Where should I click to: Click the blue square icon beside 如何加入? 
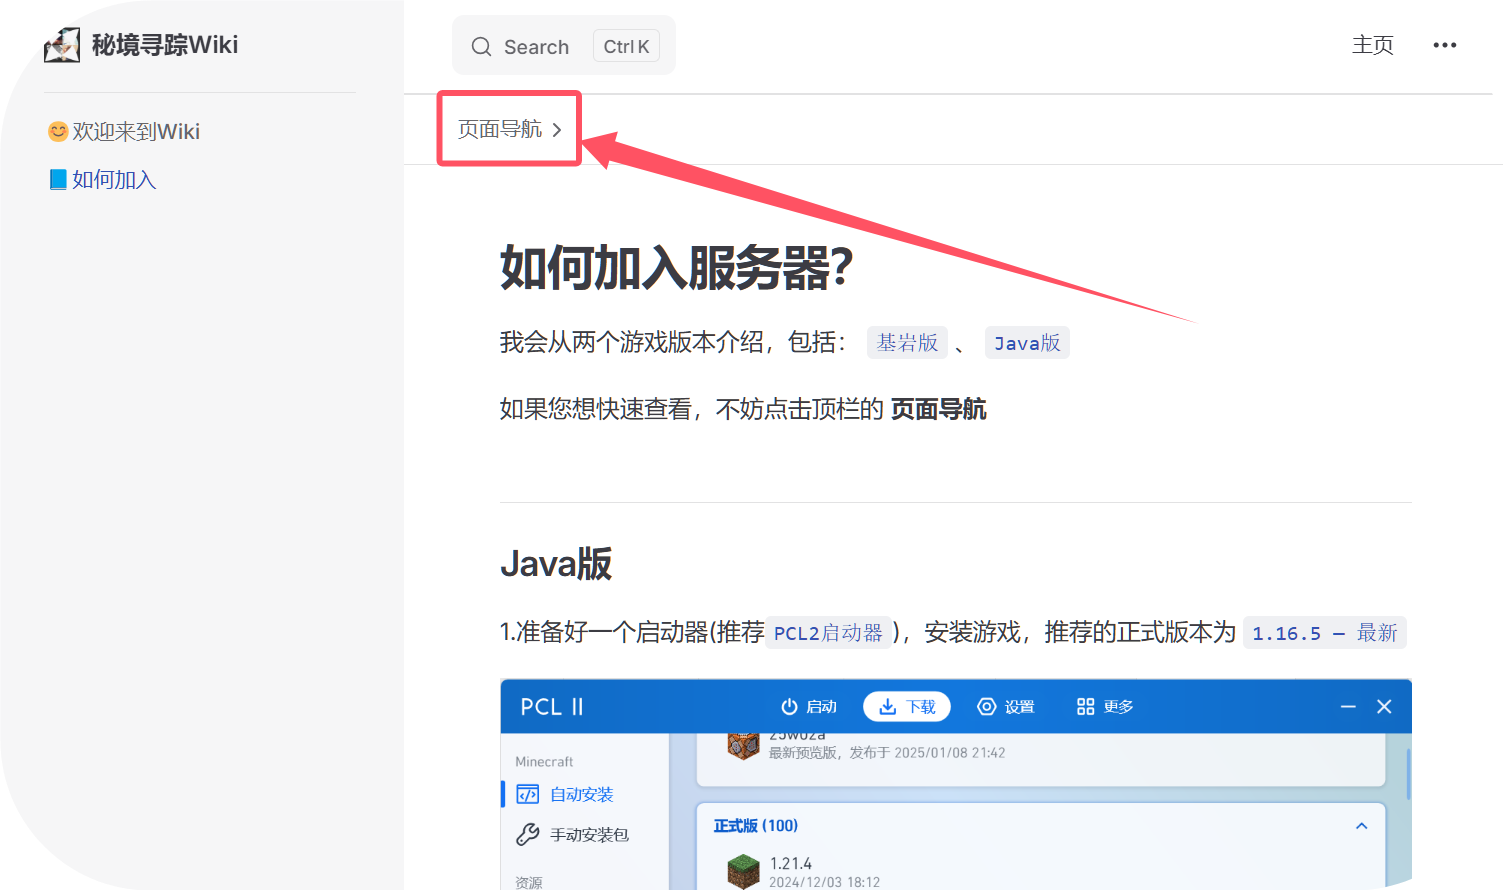pyautogui.click(x=58, y=178)
